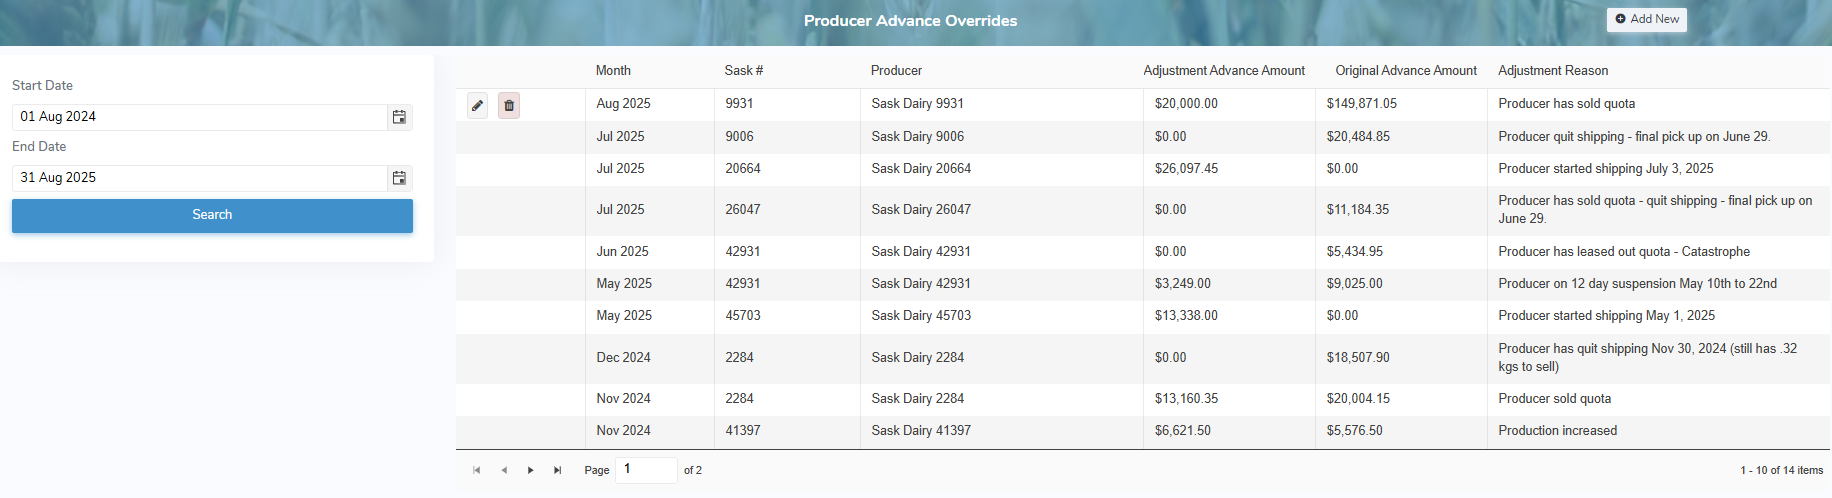Sort by the Sask # column header
Screen dimensions: 1832x498
click(x=743, y=71)
